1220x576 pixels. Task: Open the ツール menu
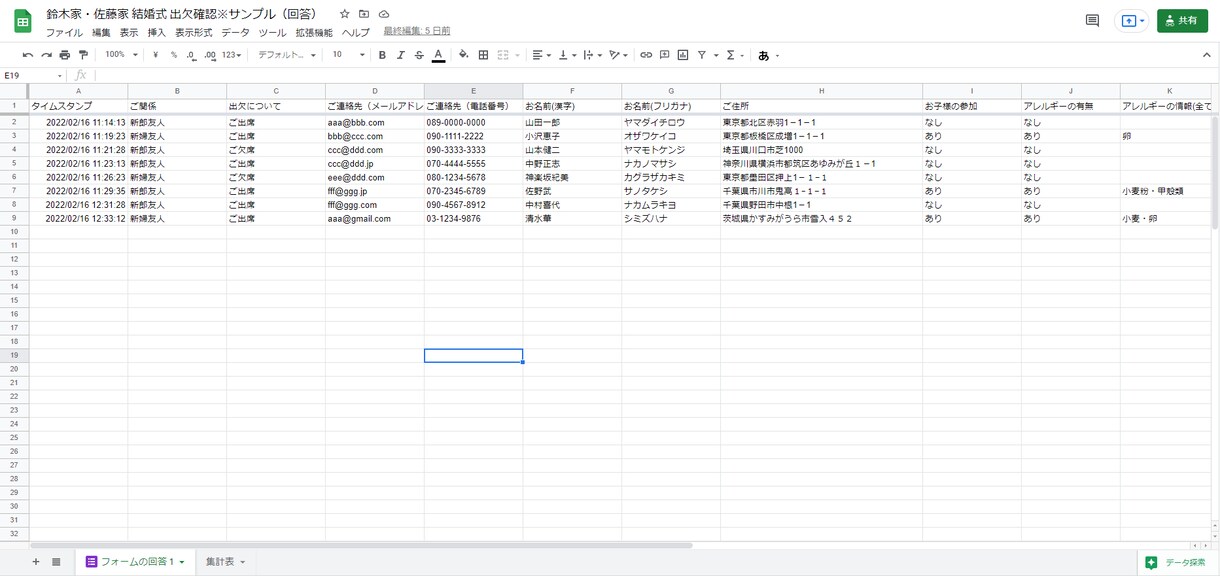[x=272, y=33]
